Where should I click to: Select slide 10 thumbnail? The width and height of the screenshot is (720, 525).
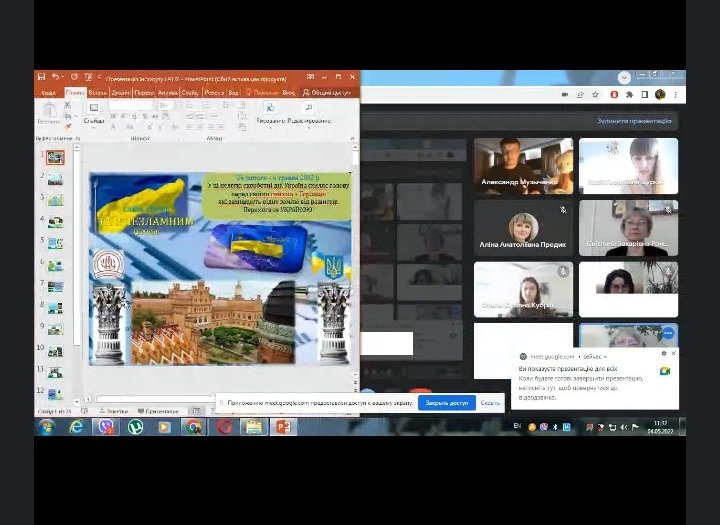click(55, 351)
